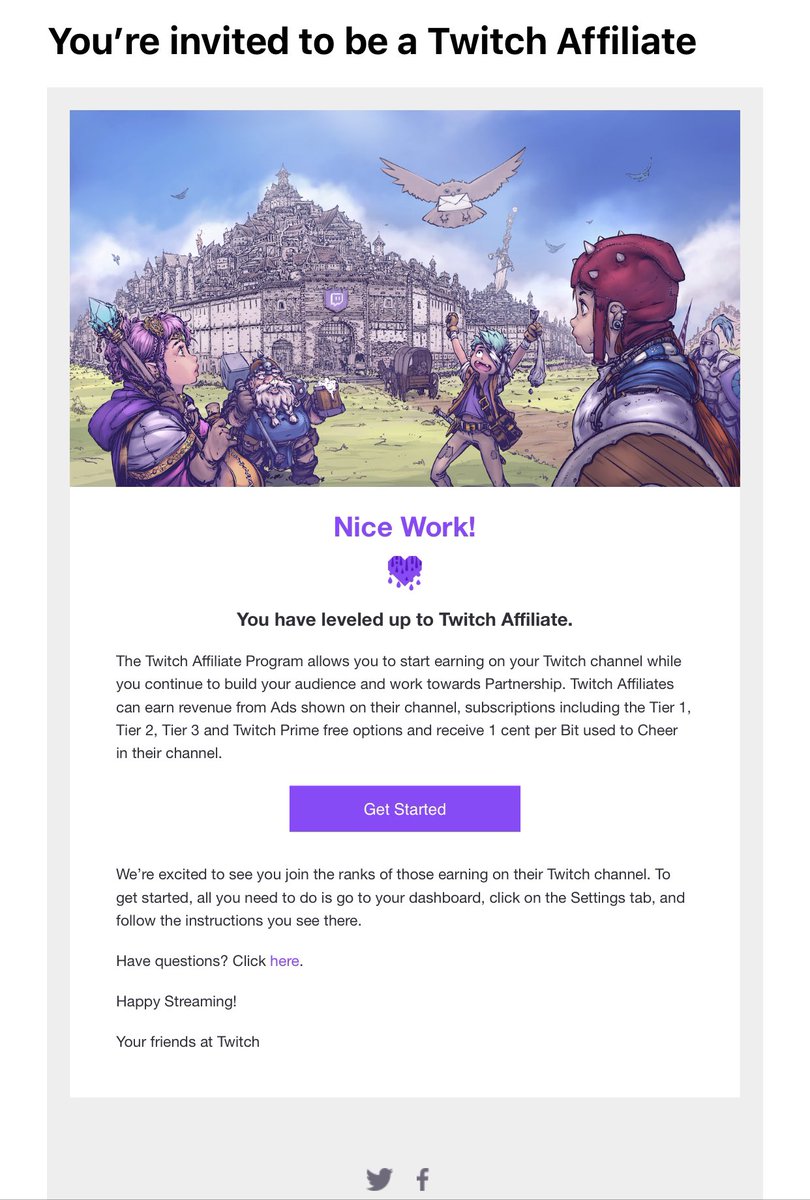The image size is (810, 1200).
Task: Click the Twitch Affiliate Program description paragraph
Action: click(404, 708)
